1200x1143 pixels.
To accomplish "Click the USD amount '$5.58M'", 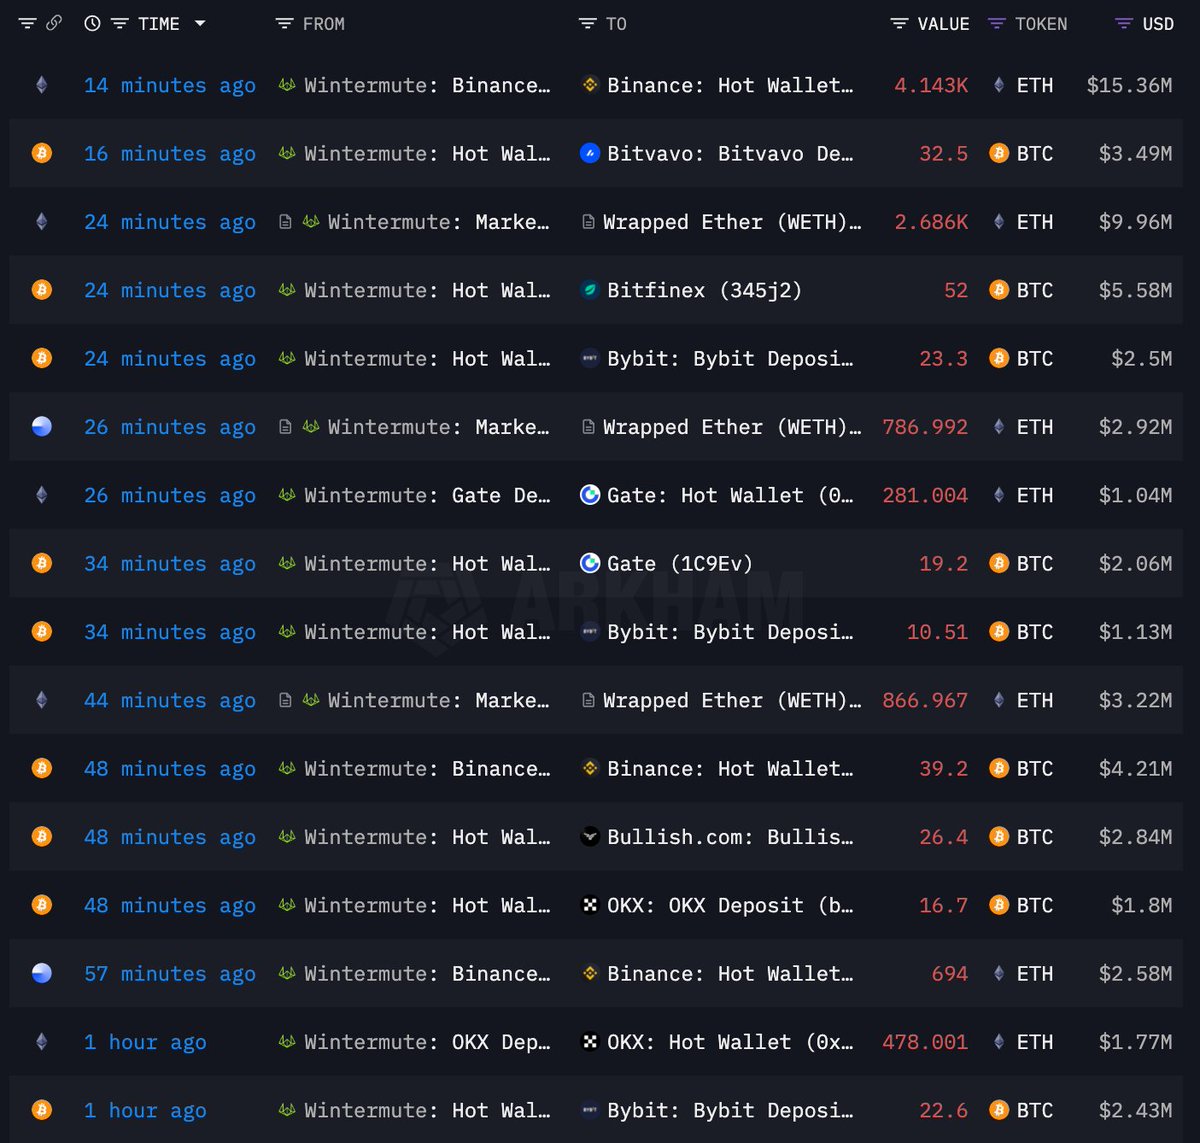I will 1135,290.
